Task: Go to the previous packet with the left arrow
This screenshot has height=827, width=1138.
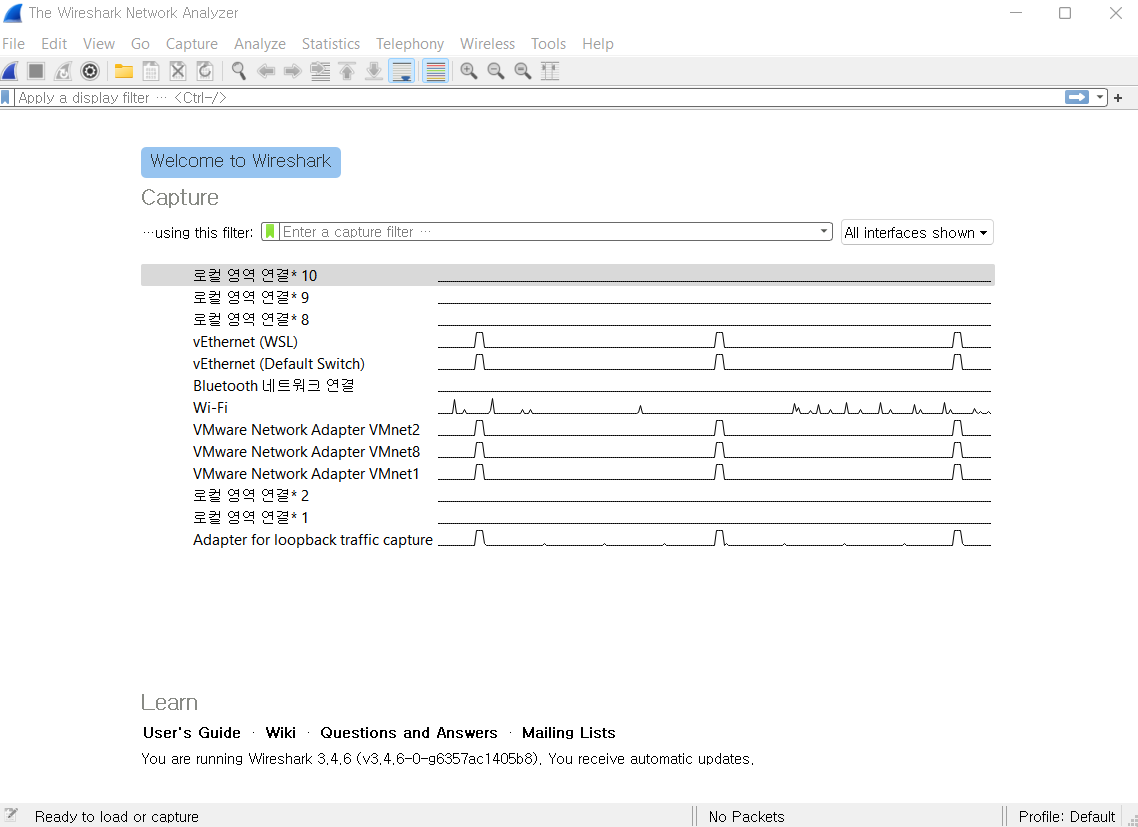Action: (266, 71)
